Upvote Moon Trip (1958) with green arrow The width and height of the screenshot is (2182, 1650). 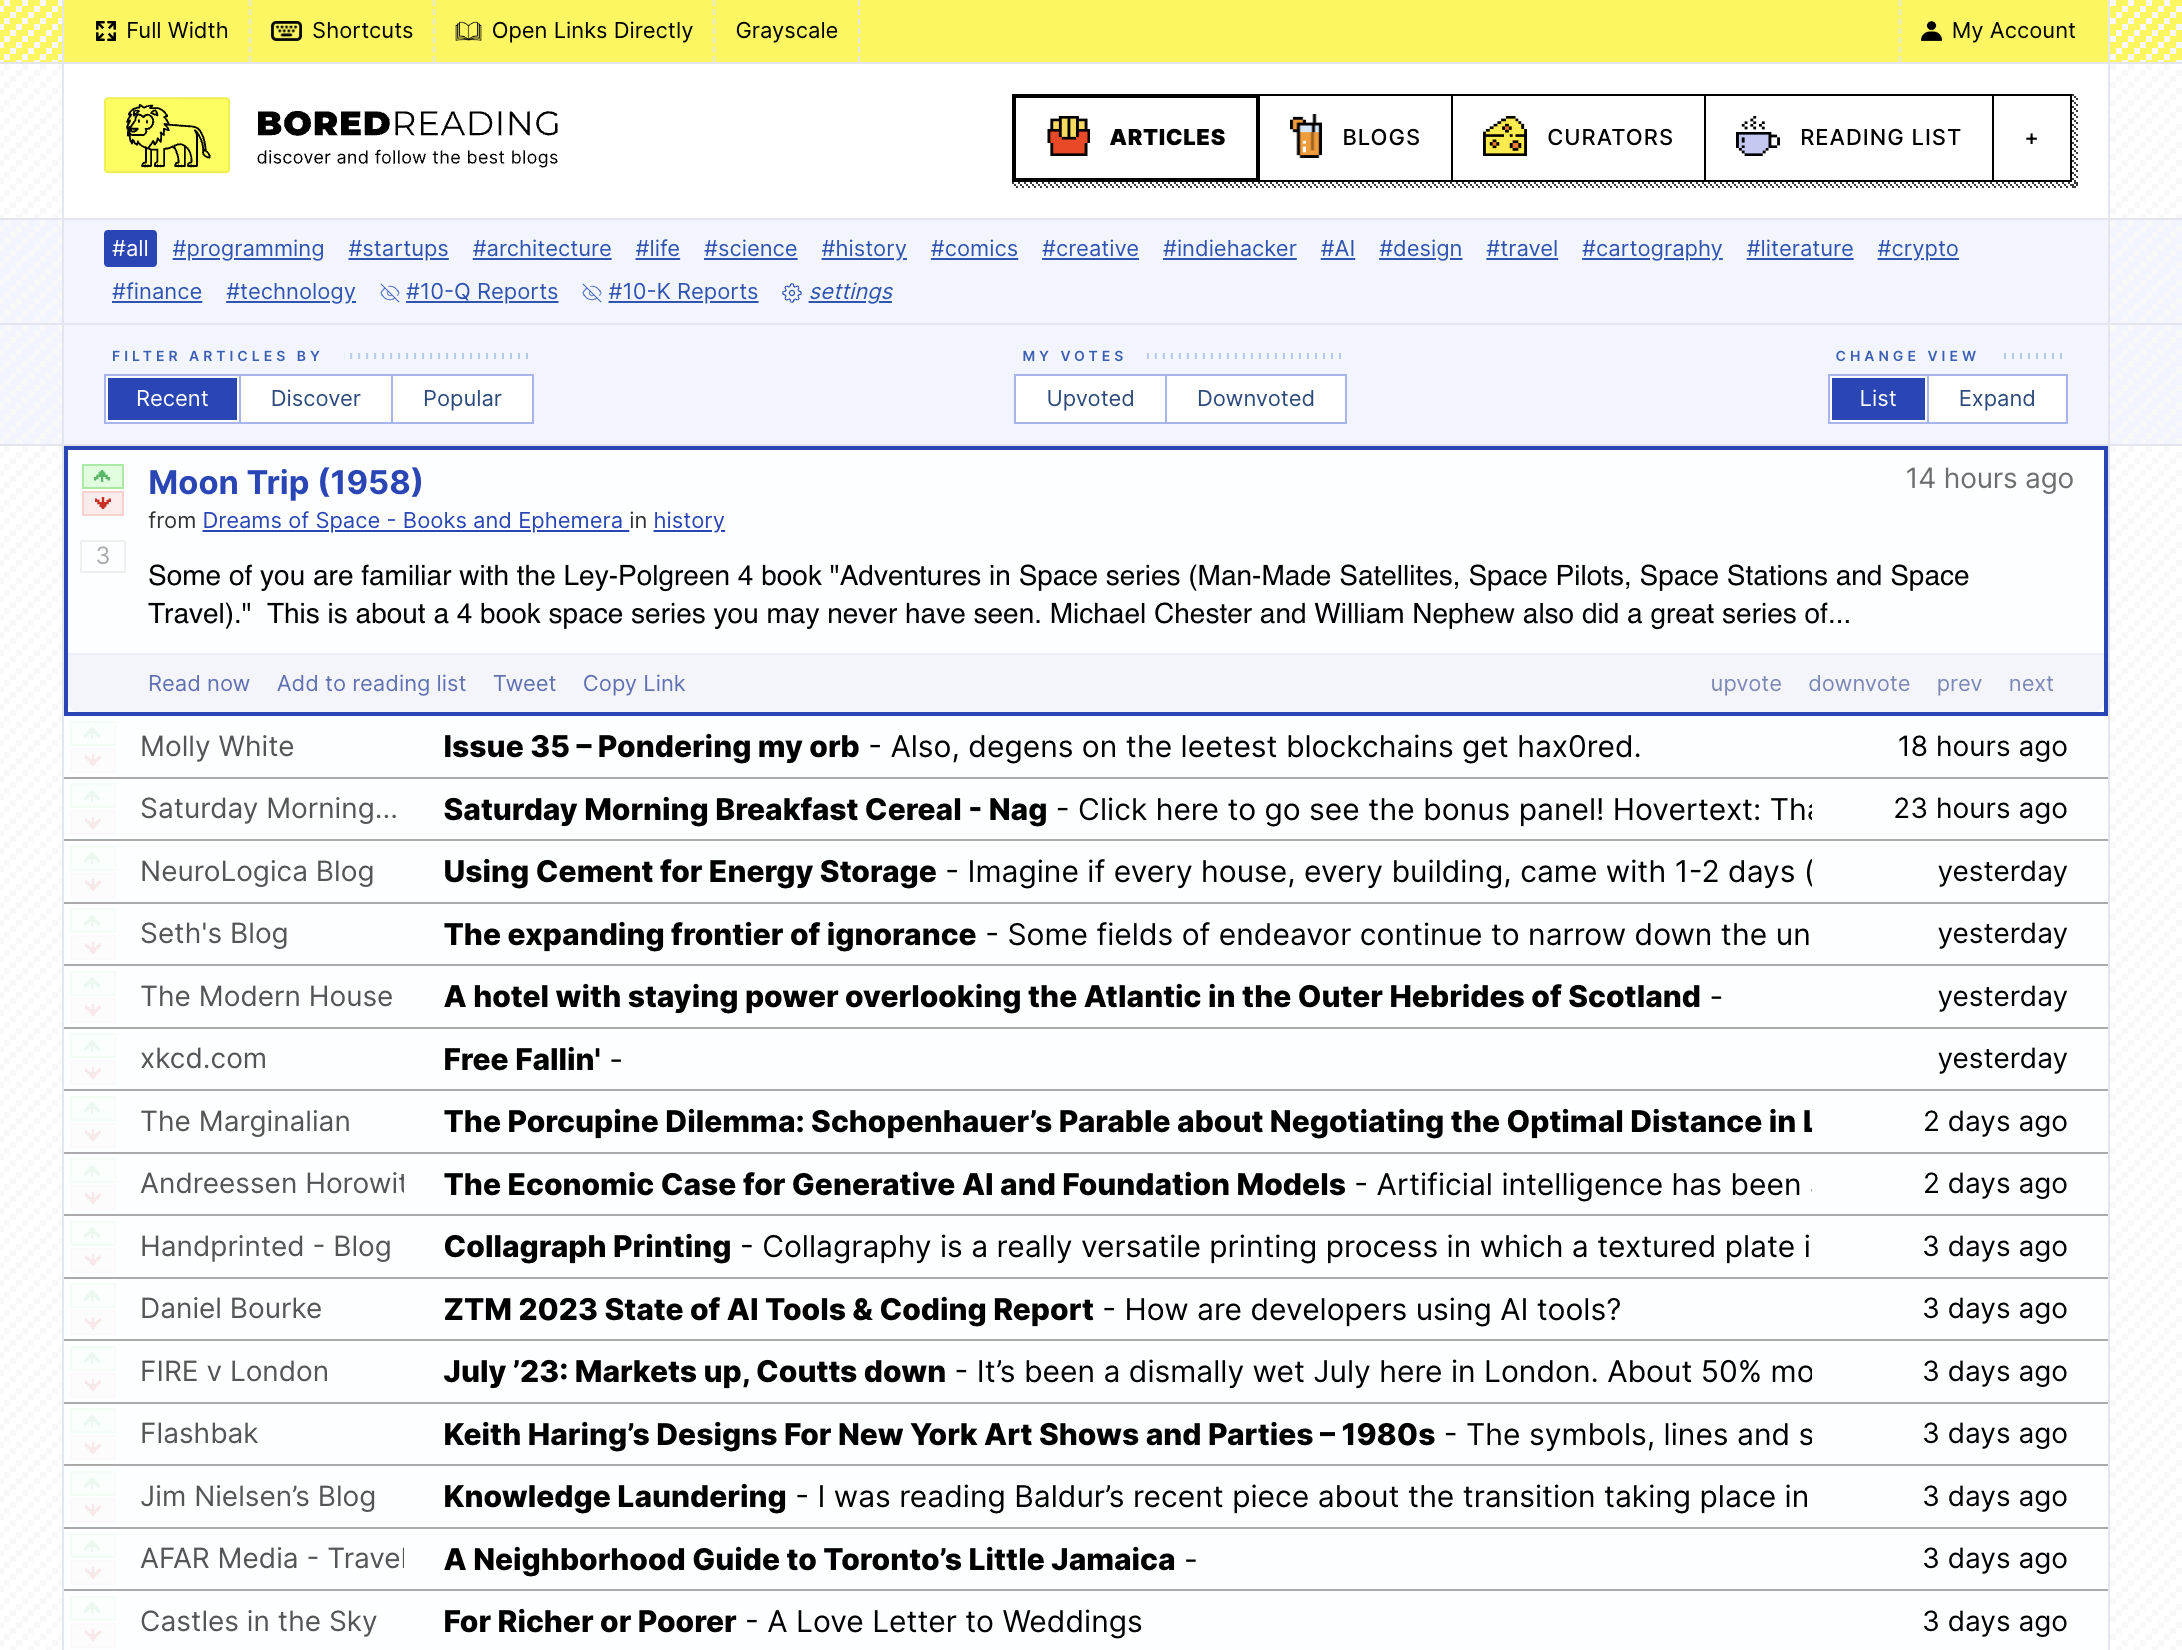pos(103,477)
